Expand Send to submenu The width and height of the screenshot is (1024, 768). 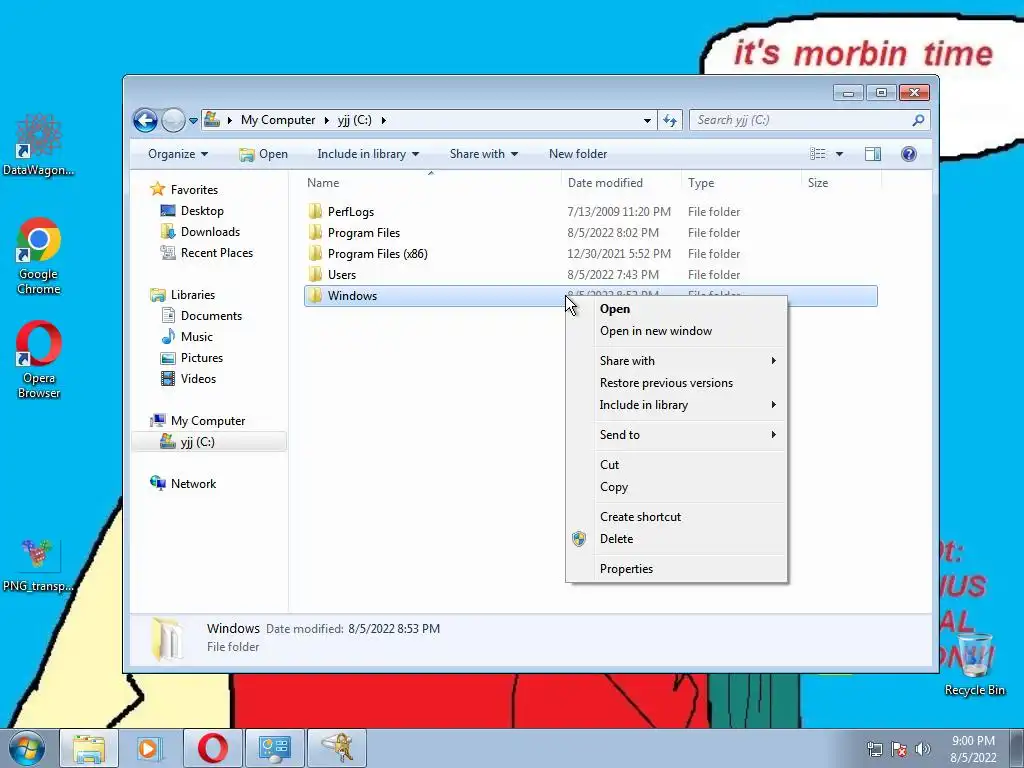(x=677, y=435)
